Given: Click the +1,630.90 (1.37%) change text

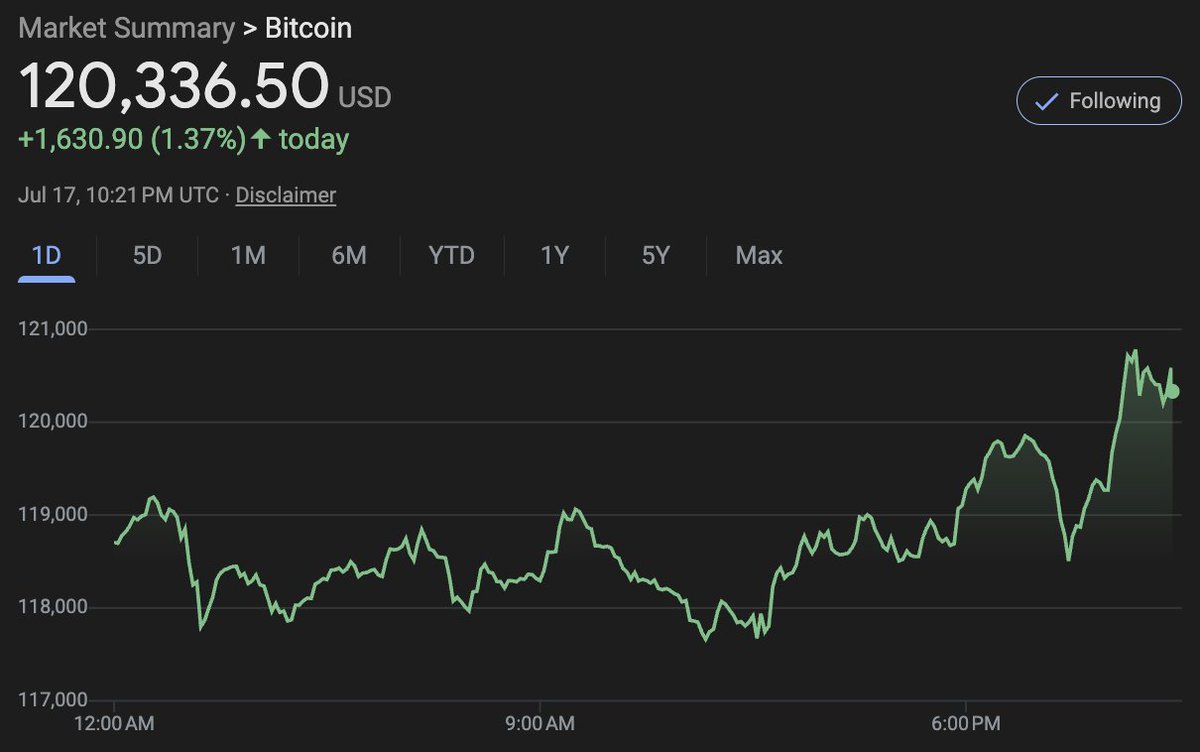Looking at the screenshot, I should (132, 139).
